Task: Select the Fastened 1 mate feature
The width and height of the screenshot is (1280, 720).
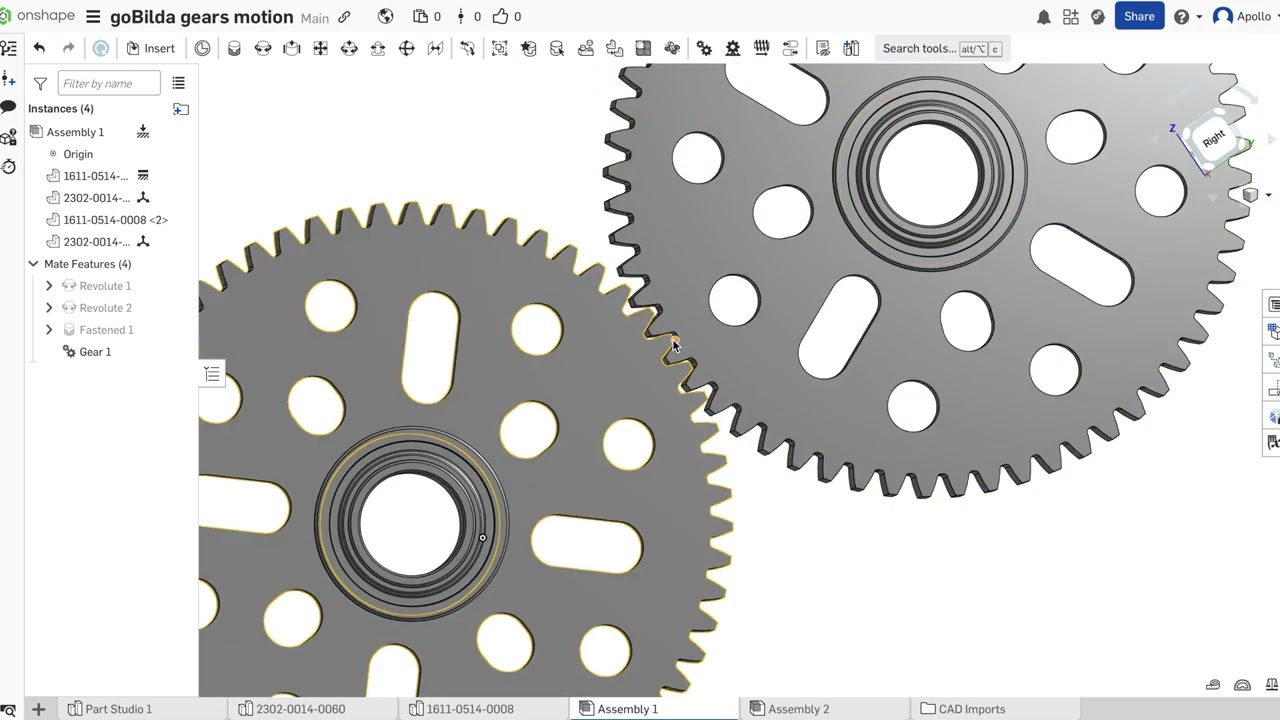Action: (106, 330)
